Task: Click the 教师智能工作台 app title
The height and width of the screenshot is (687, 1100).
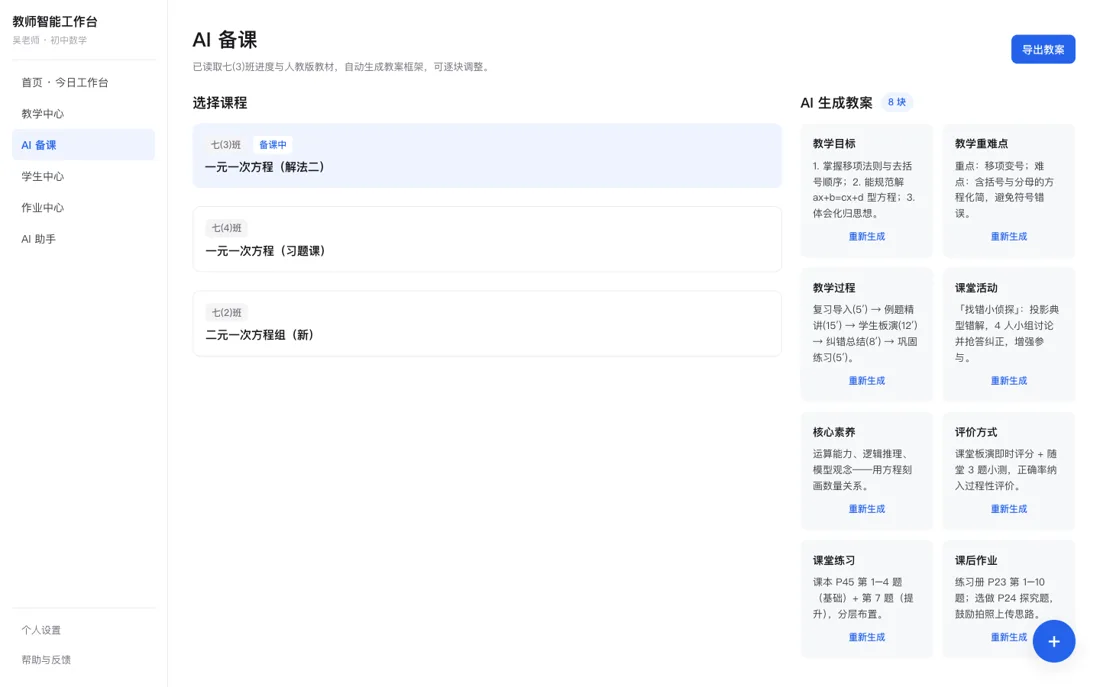Action: [x=55, y=22]
